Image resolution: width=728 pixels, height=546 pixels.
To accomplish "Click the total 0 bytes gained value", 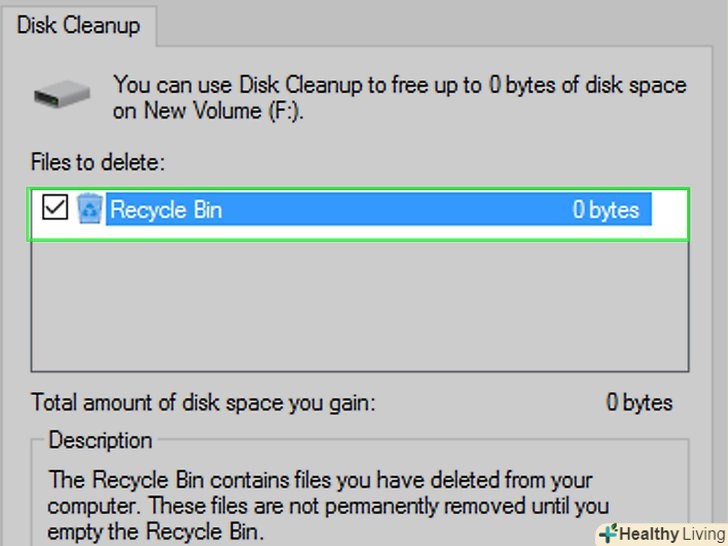I will point(639,404).
